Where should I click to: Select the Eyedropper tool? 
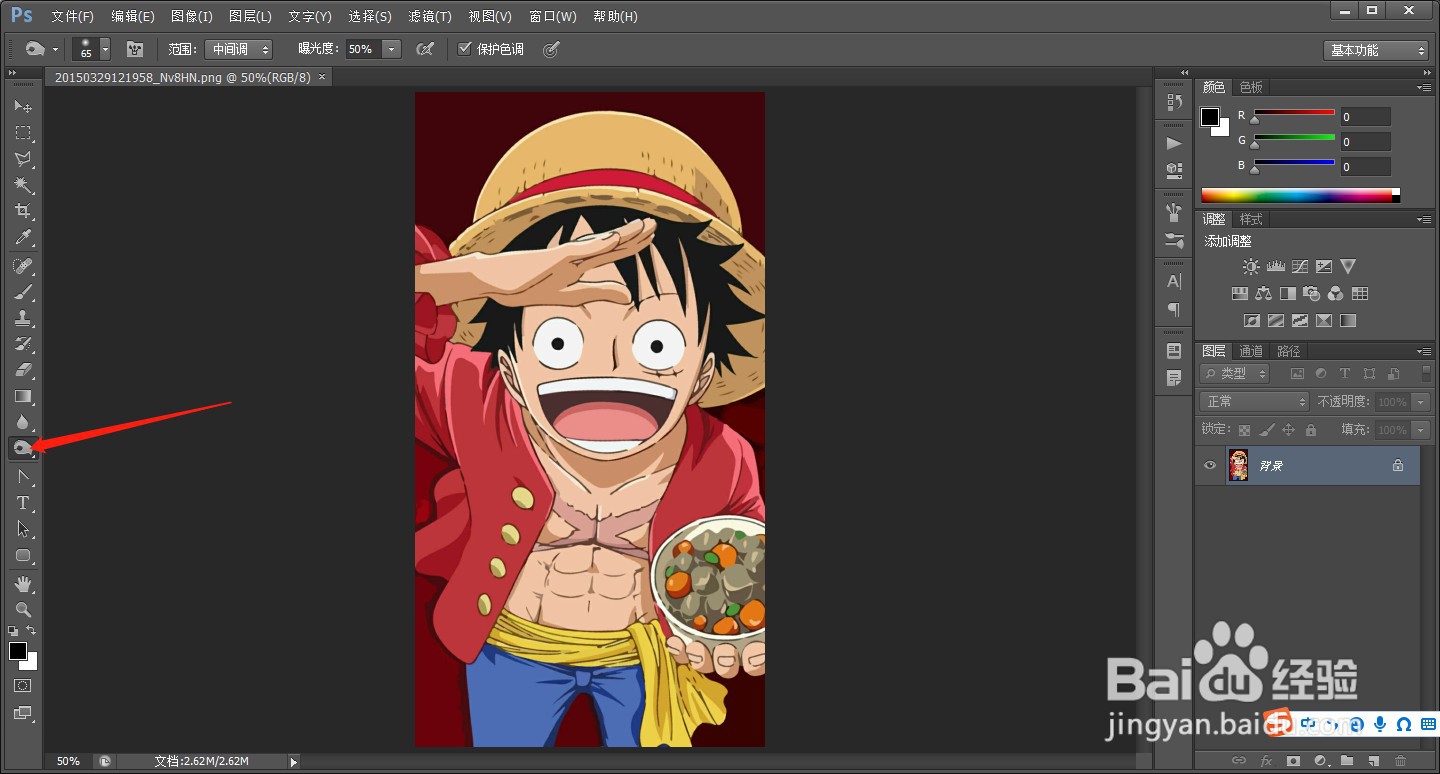(23, 238)
